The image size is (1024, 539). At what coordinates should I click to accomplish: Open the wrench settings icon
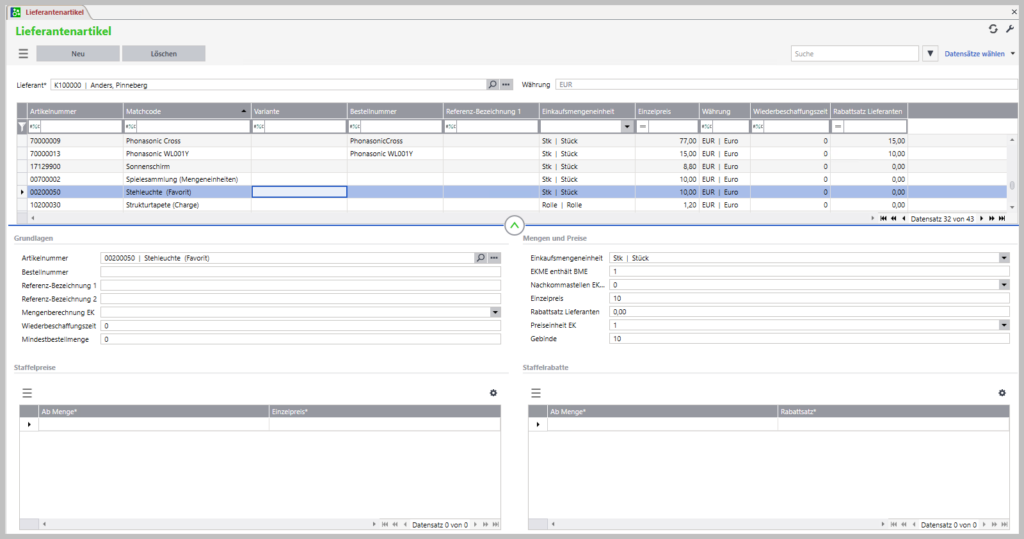[1009, 30]
